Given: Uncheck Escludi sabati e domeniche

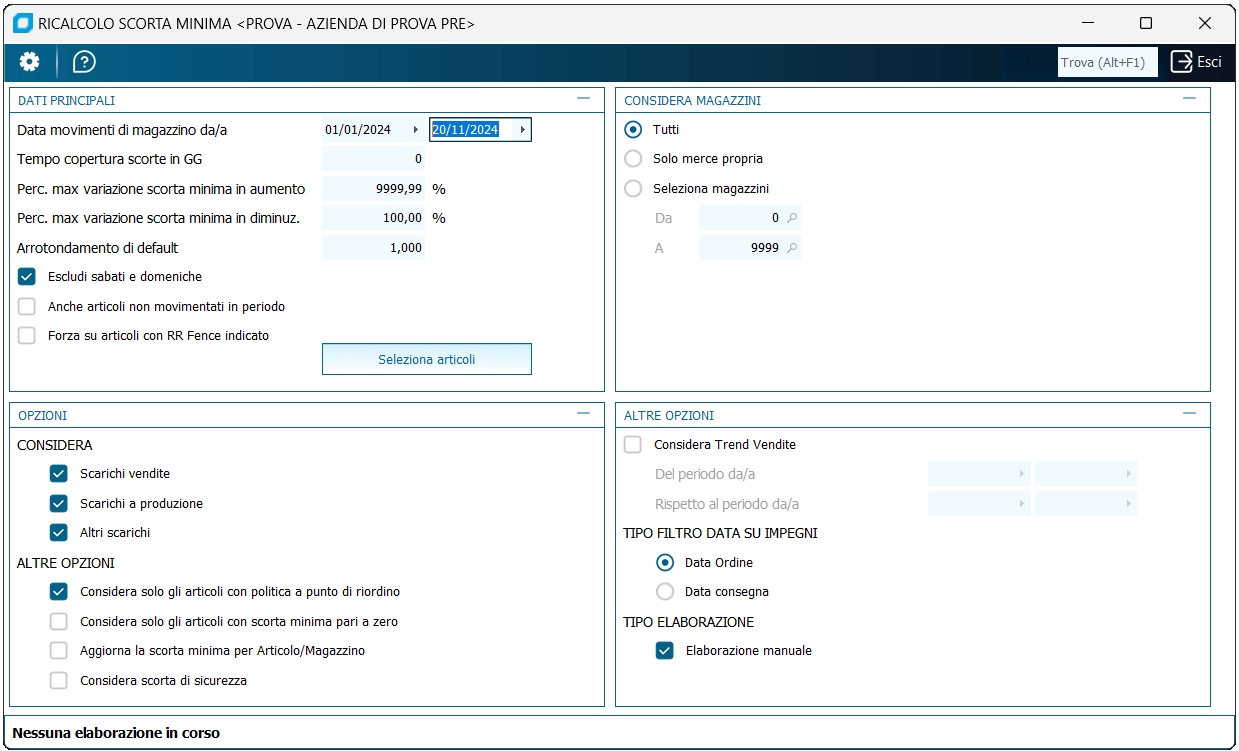Looking at the screenshot, I should pyautogui.click(x=27, y=277).
